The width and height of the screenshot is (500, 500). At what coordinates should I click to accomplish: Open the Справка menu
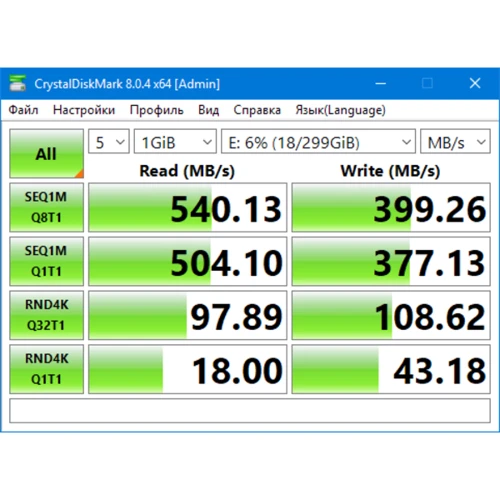[257, 110]
